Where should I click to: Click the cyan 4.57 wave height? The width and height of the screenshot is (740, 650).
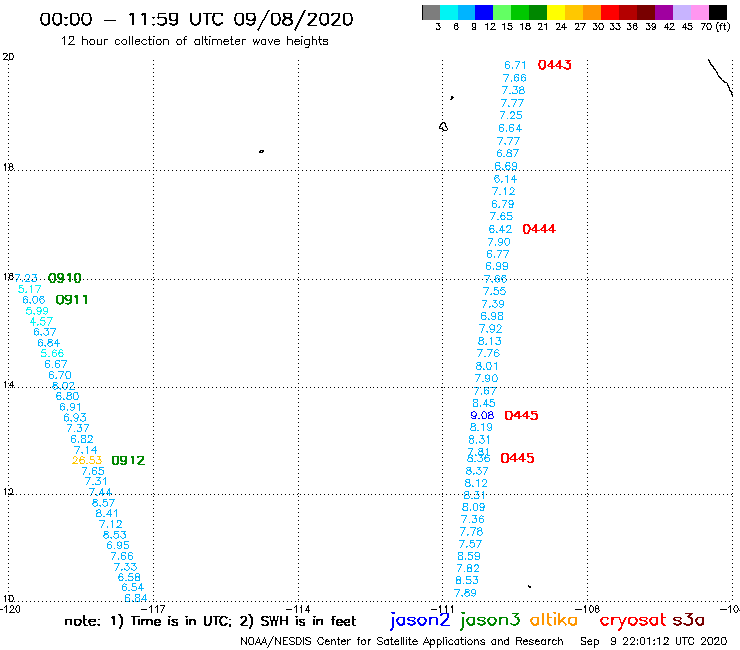tap(41, 322)
